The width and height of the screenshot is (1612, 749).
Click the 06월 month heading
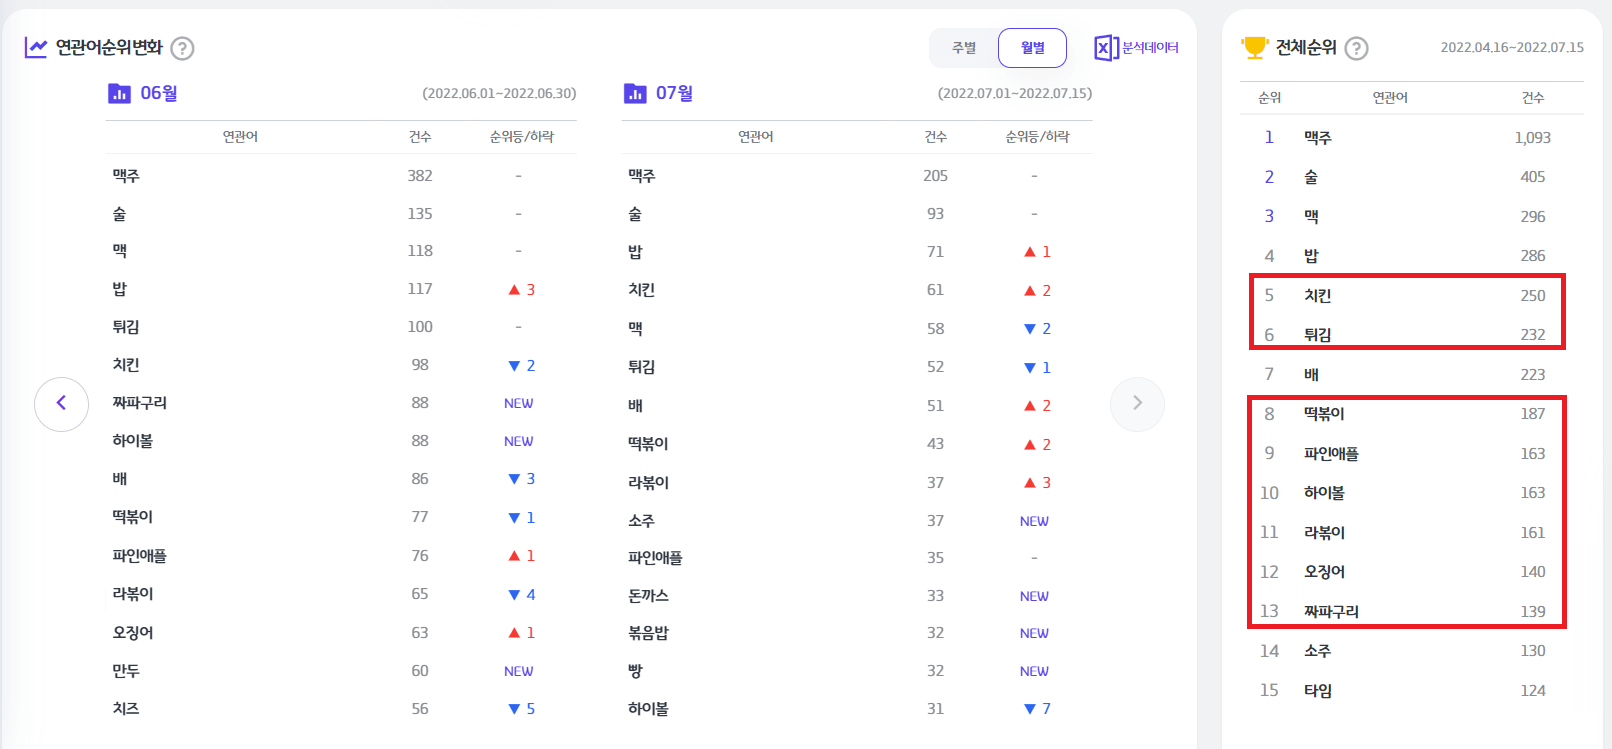[x=159, y=93]
